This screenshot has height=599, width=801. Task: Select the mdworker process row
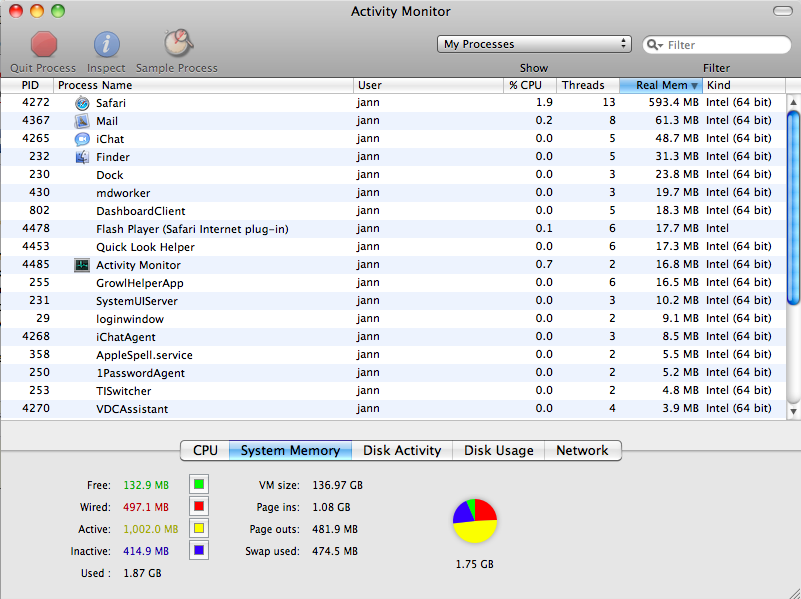[393, 193]
